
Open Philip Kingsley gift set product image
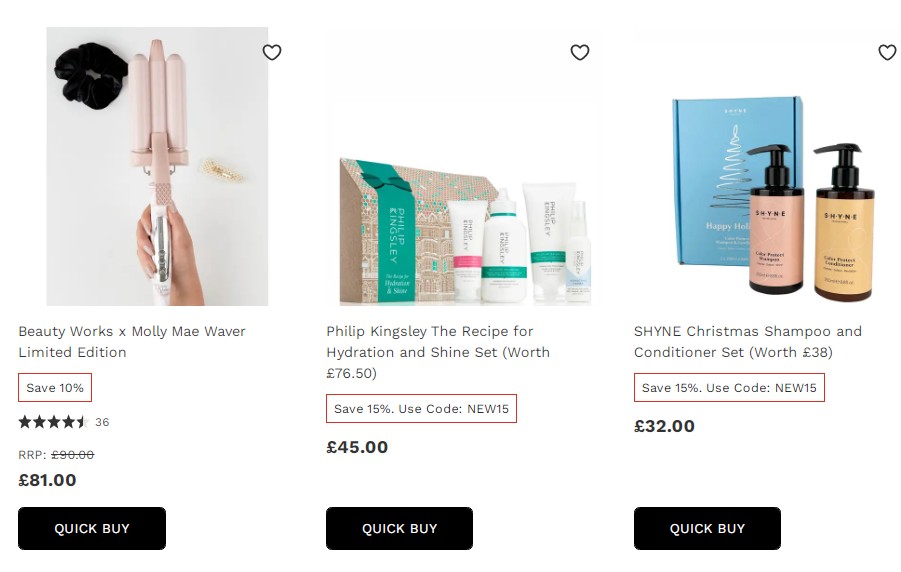465,166
